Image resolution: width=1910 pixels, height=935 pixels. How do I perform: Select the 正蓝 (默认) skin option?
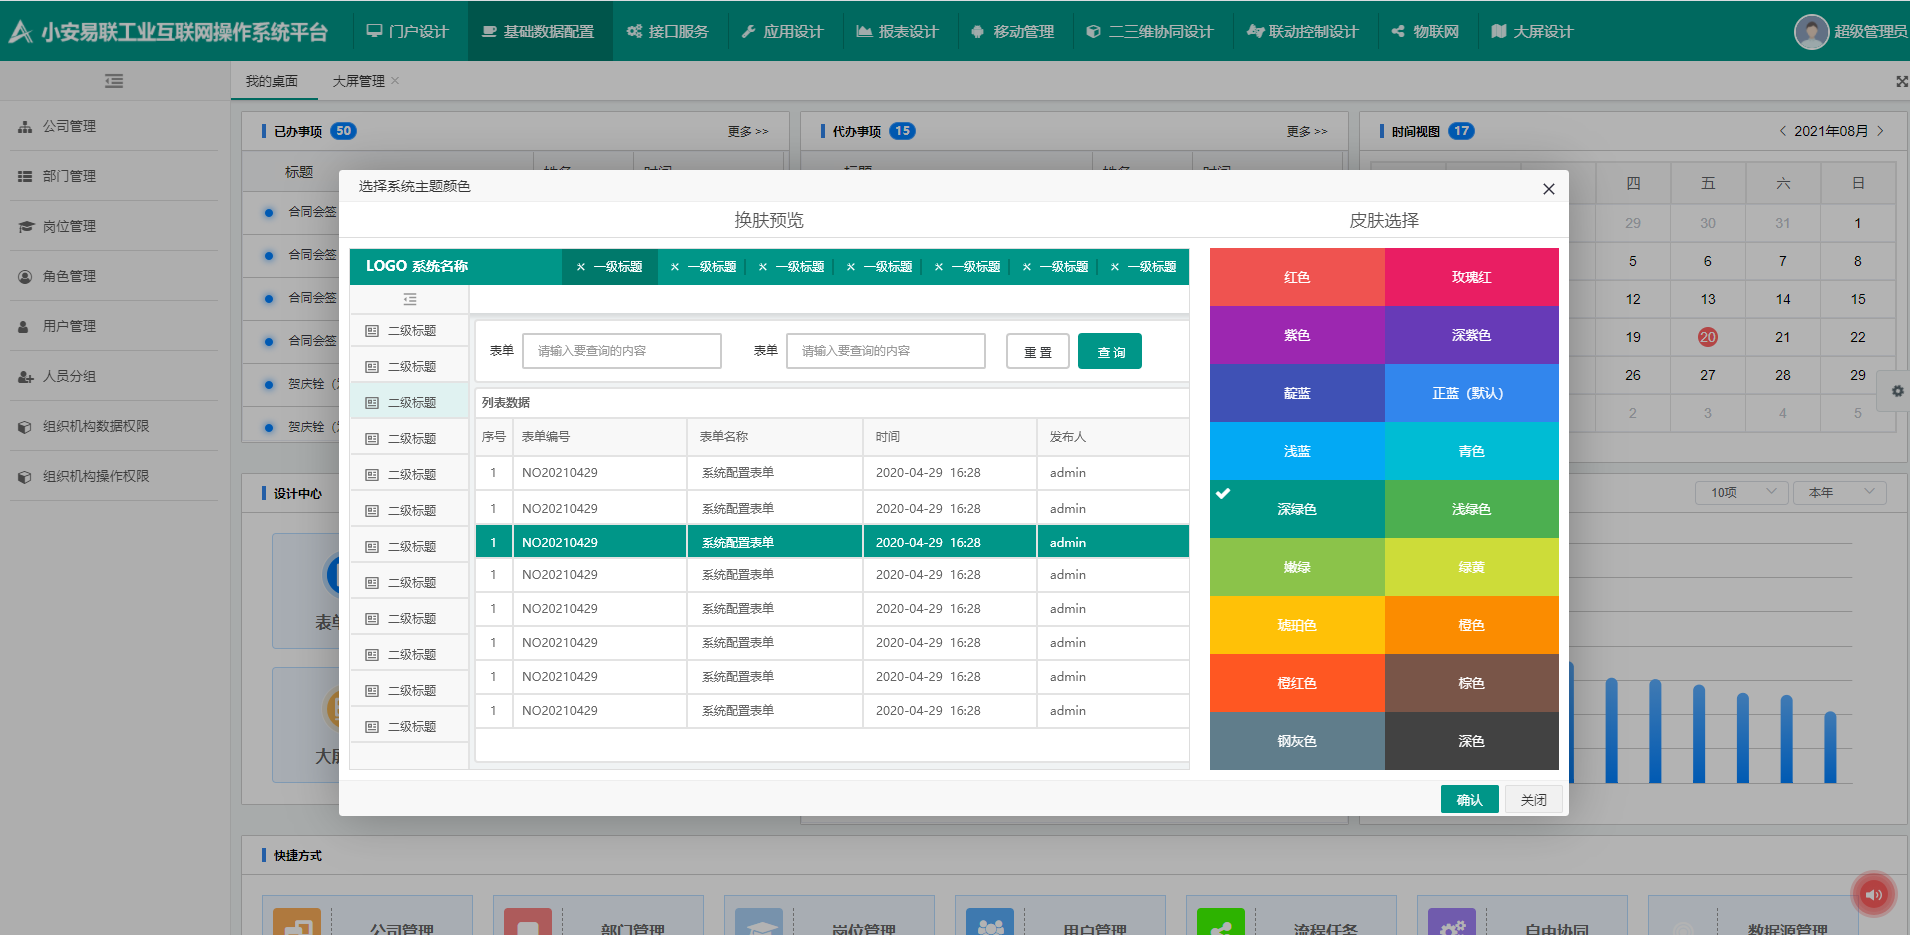pos(1471,393)
